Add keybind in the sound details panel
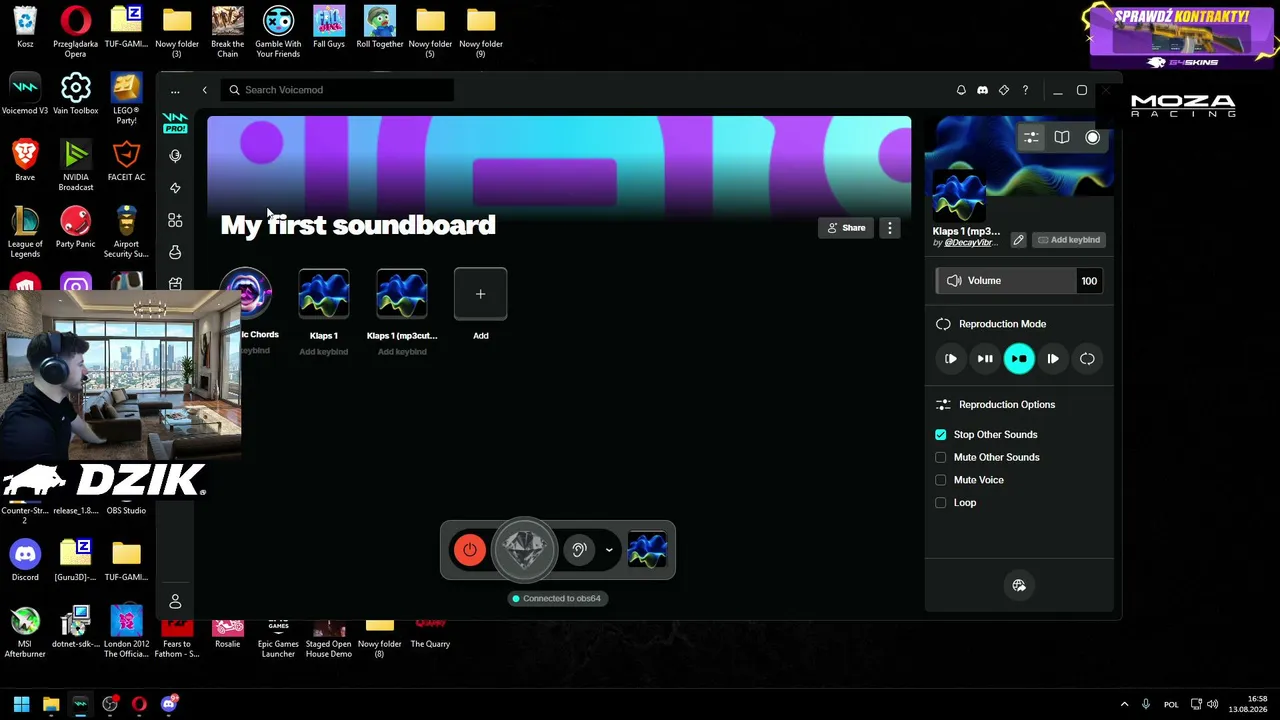The image size is (1280, 720). [x=1069, y=240]
